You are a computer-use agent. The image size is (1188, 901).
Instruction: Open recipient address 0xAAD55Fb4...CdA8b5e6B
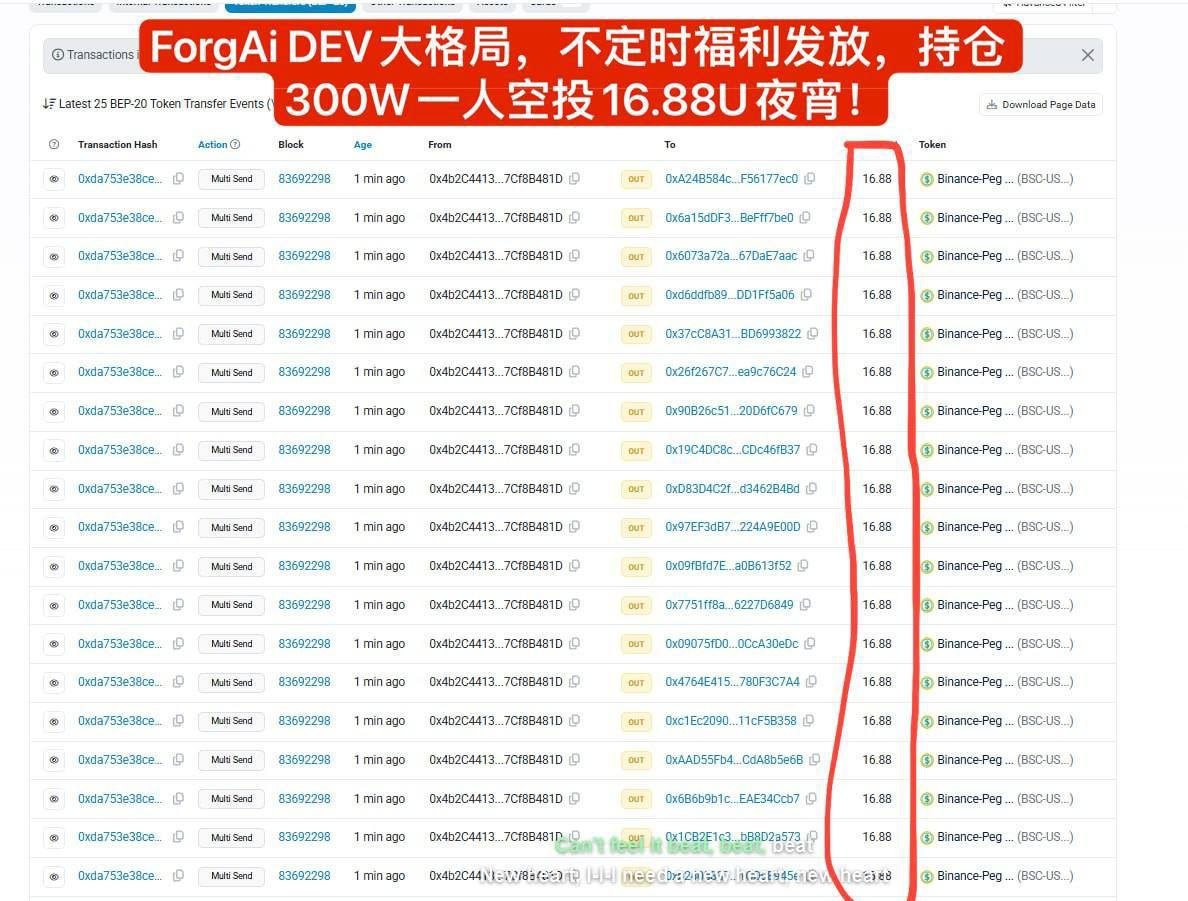point(734,759)
